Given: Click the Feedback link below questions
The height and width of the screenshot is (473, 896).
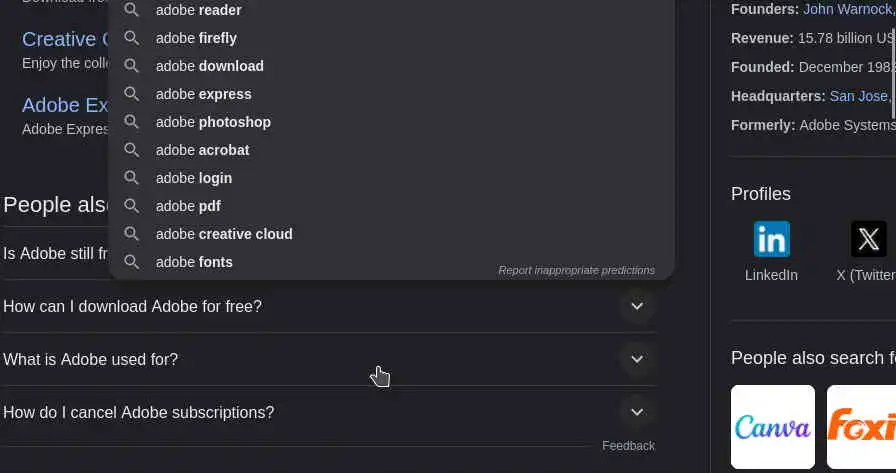Looking at the screenshot, I should (x=628, y=446).
